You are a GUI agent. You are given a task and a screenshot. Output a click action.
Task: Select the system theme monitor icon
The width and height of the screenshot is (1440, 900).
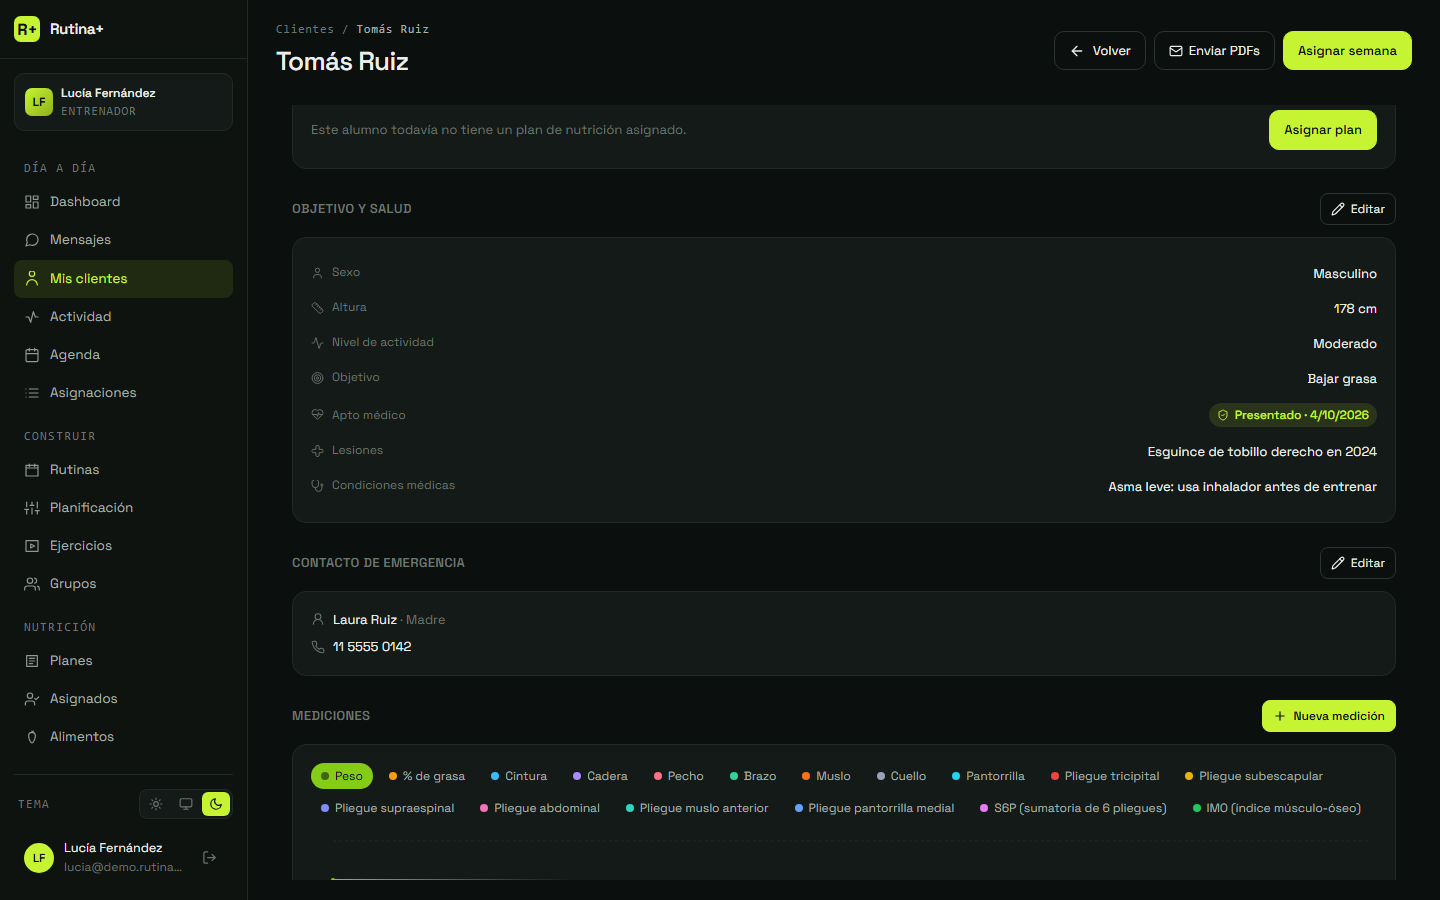pyautogui.click(x=186, y=804)
